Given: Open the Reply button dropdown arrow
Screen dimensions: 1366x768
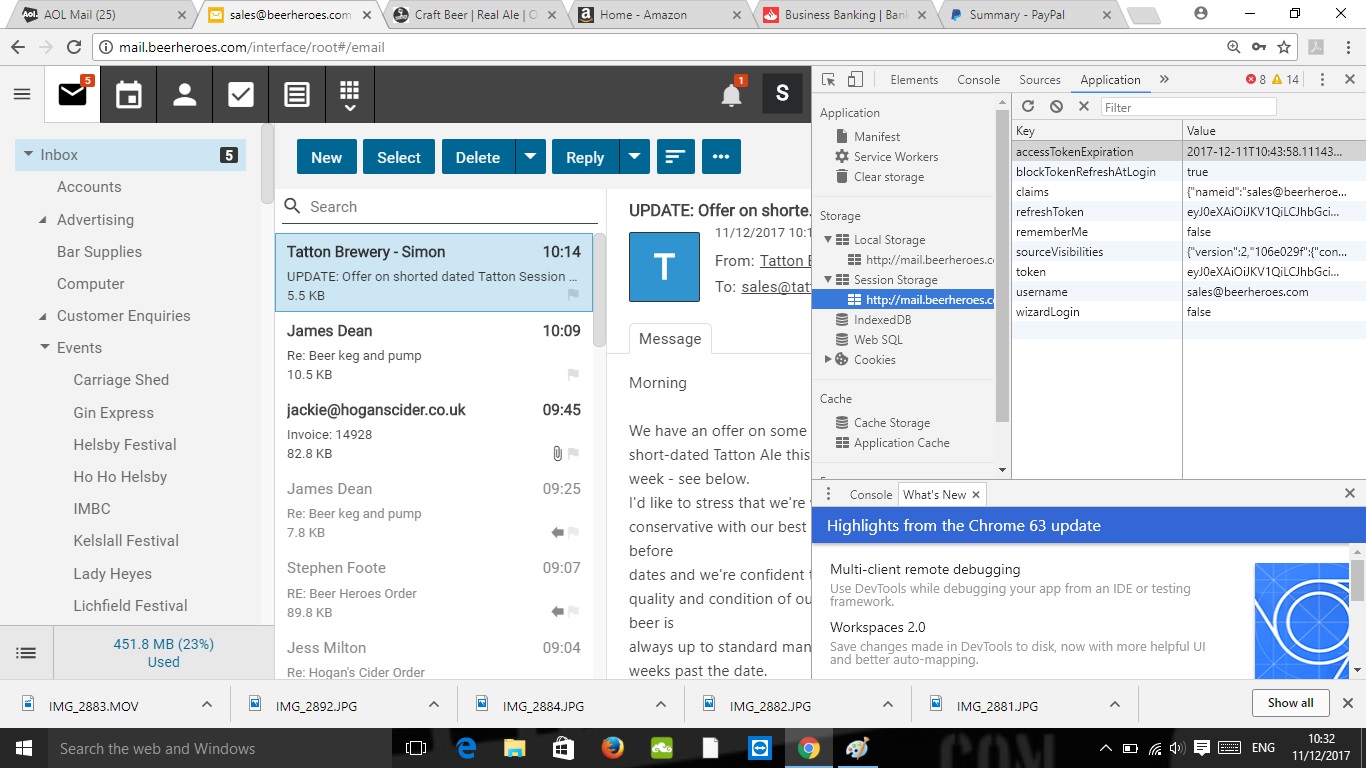Looking at the screenshot, I should click(x=635, y=157).
